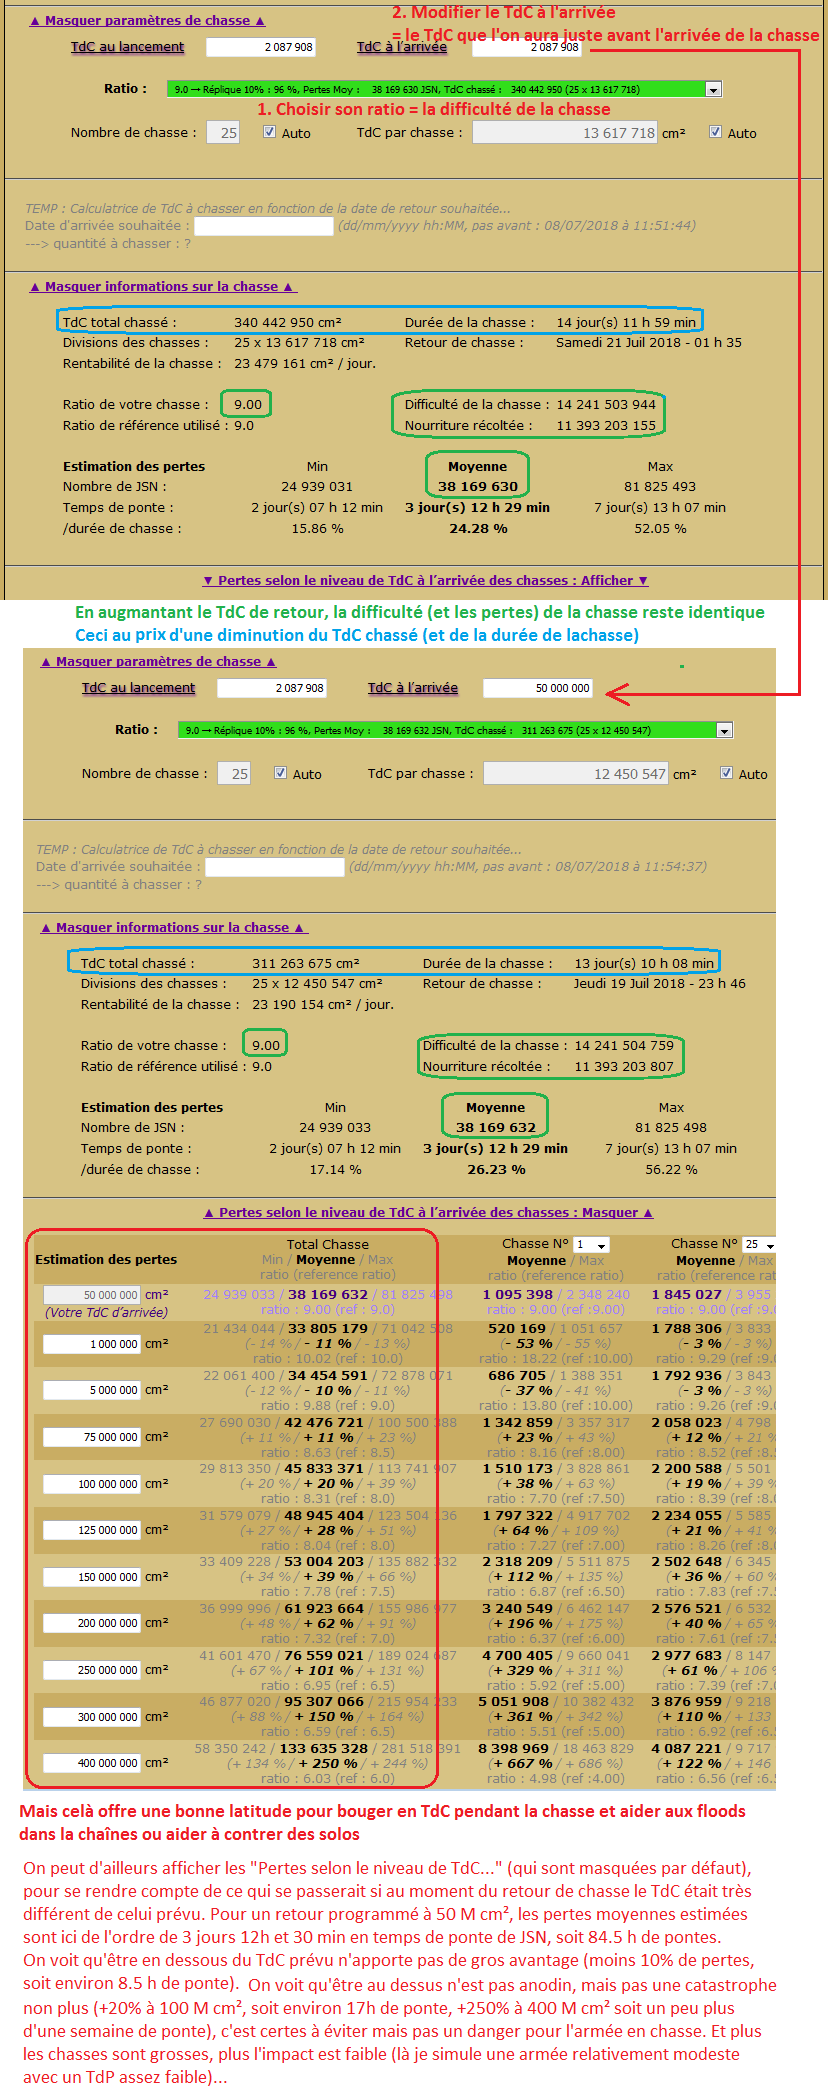Collapse 'Pertes selon le niveau de TdC : Masquer'
This screenshot has height=2090, width=828.
click(x=428, y=1212)
